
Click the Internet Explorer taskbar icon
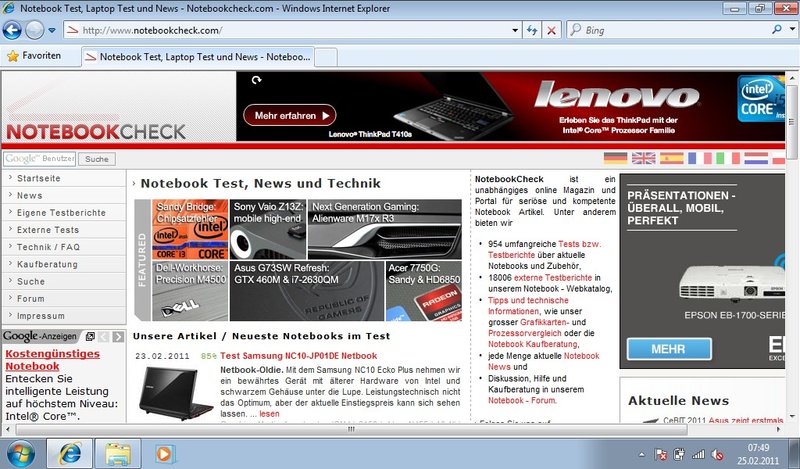click(70, 454)
